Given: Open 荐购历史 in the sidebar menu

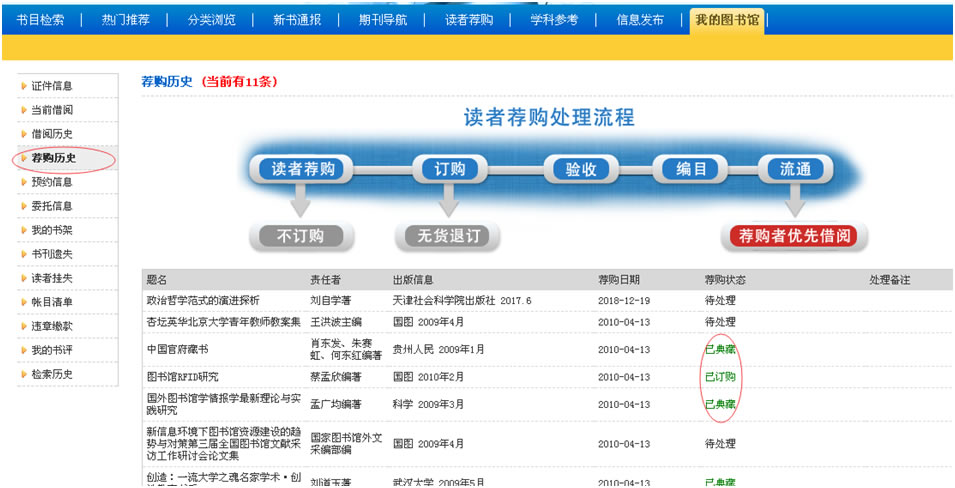Looking at the screenshot, I should tap(53, 158).
